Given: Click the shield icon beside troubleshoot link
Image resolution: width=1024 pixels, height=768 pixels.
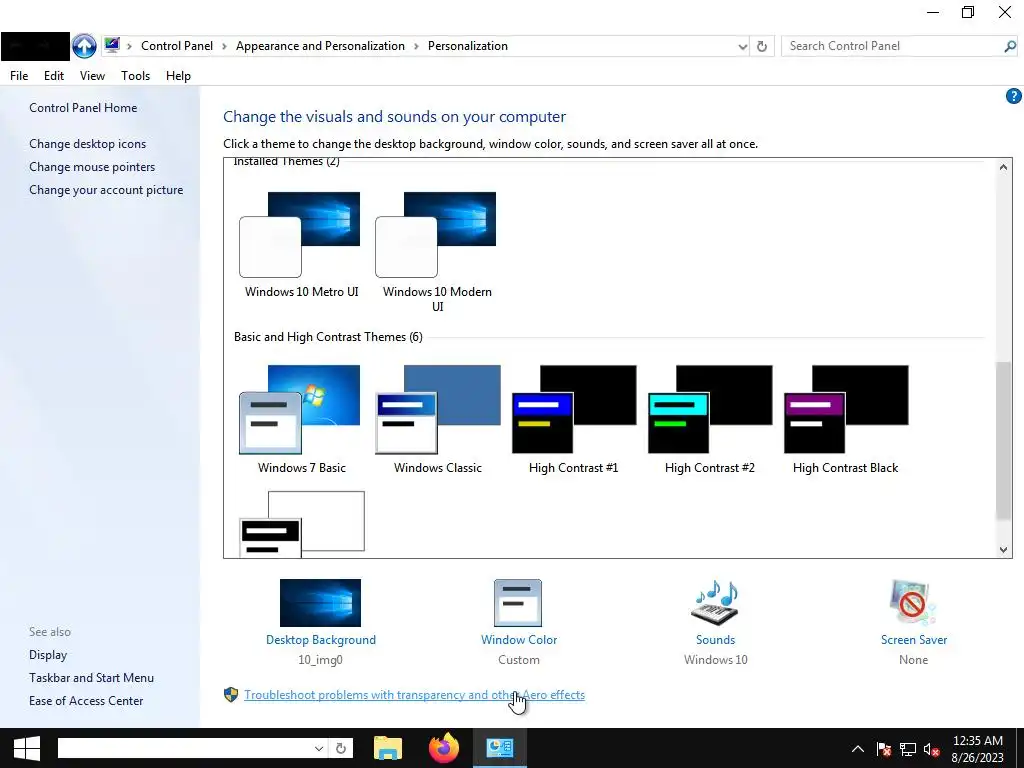Looking at the screenshot, I should (x=231, y=695).
